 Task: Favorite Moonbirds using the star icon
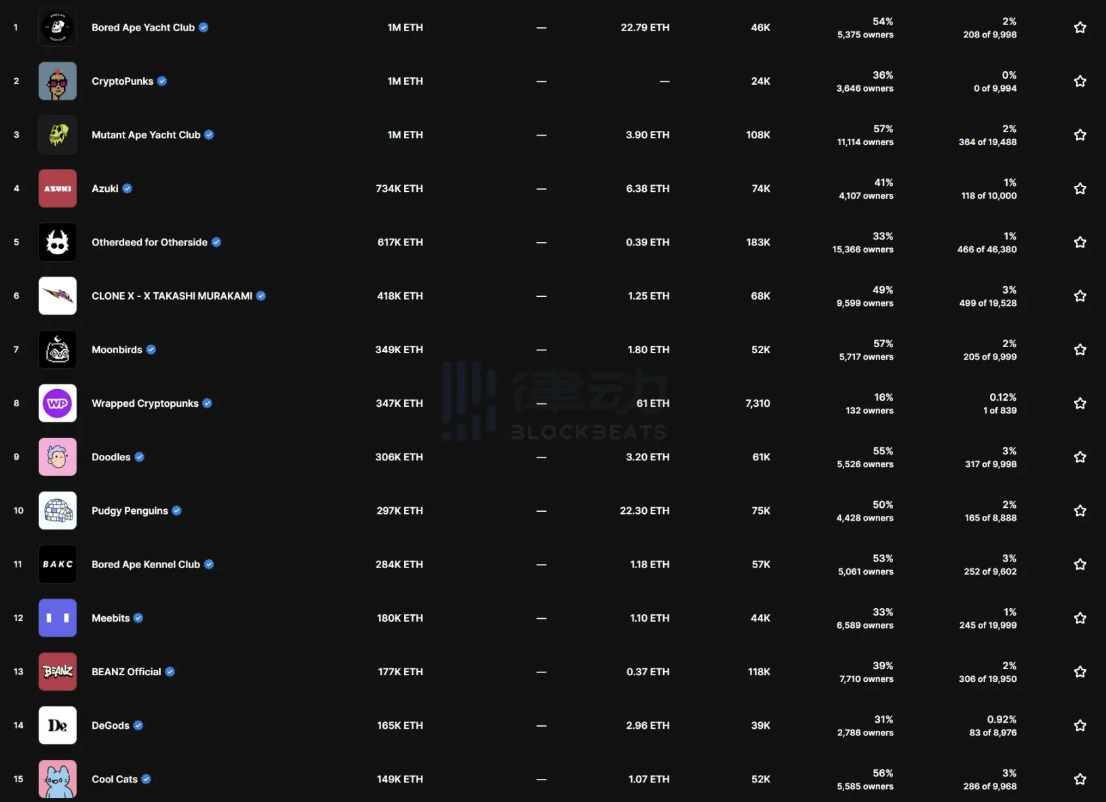point(1080,349)
